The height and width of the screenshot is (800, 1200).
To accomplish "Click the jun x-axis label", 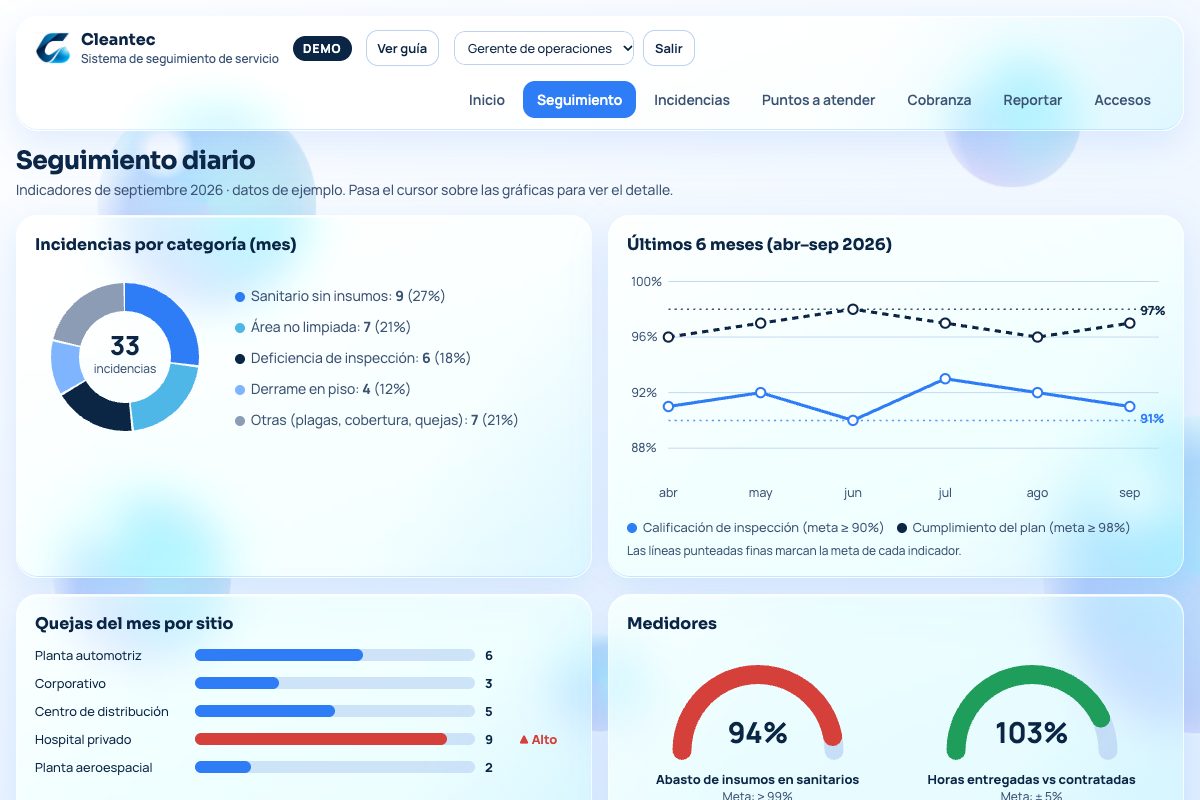I will 853,493.
